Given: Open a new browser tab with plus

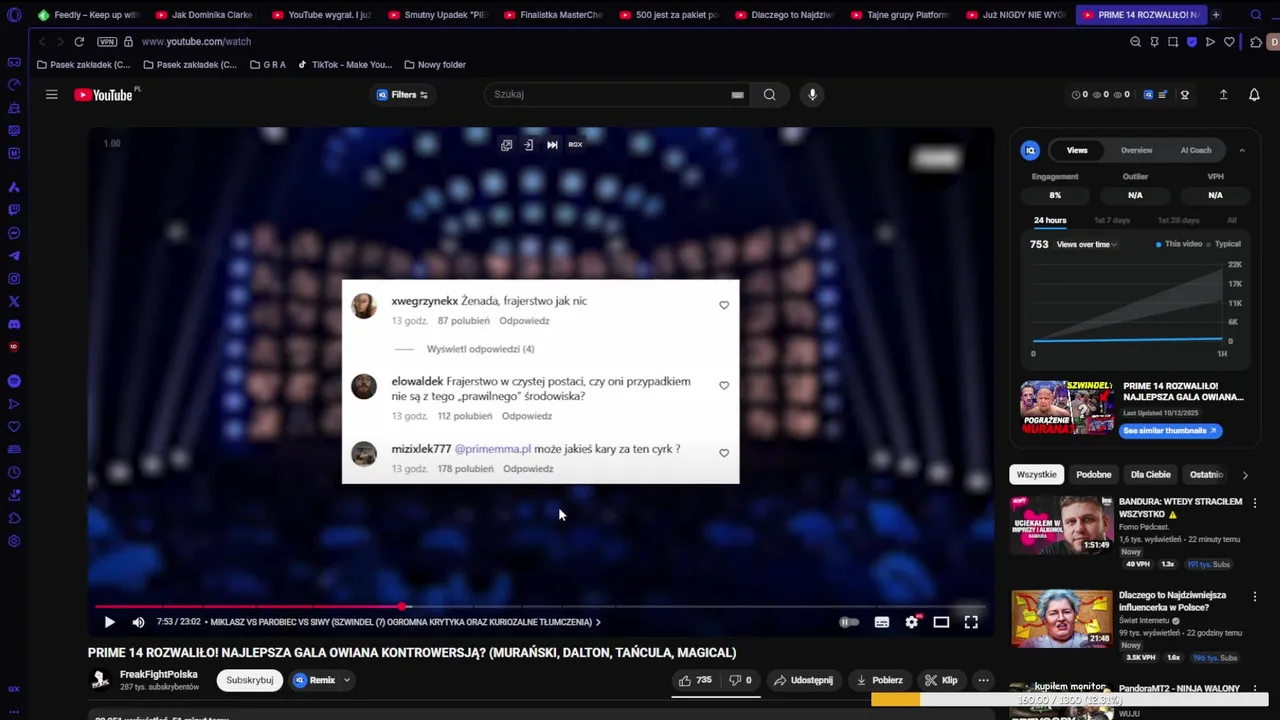Looking at the screenshot, I should point(1215,15).
